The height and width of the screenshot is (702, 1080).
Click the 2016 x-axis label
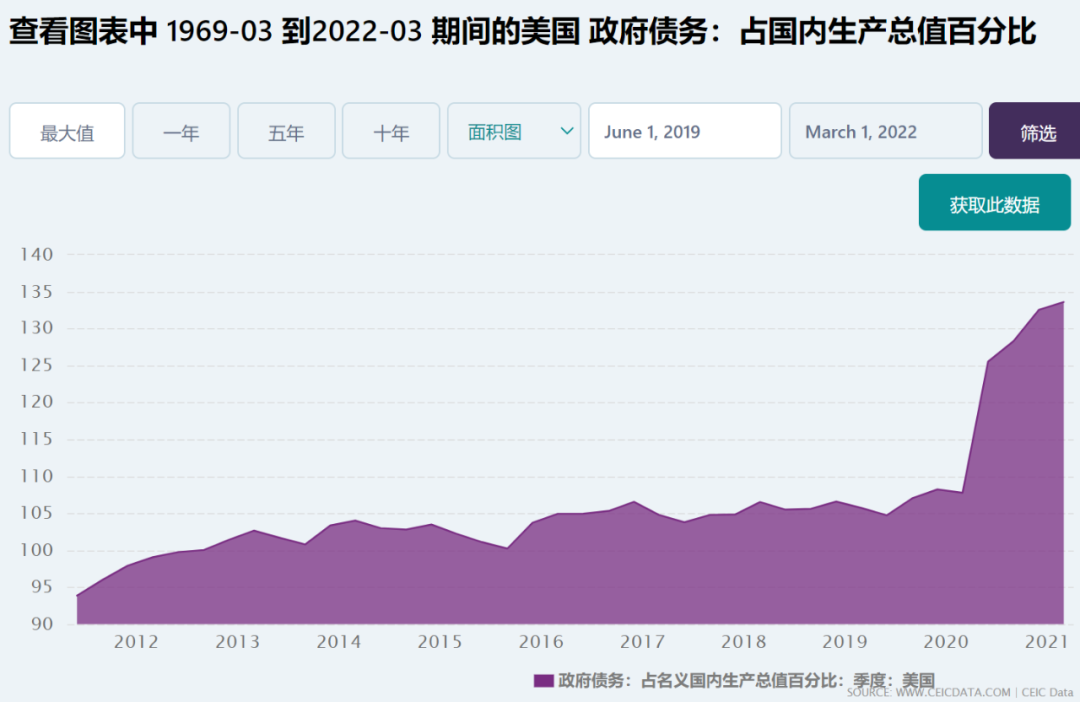point(541,642)
